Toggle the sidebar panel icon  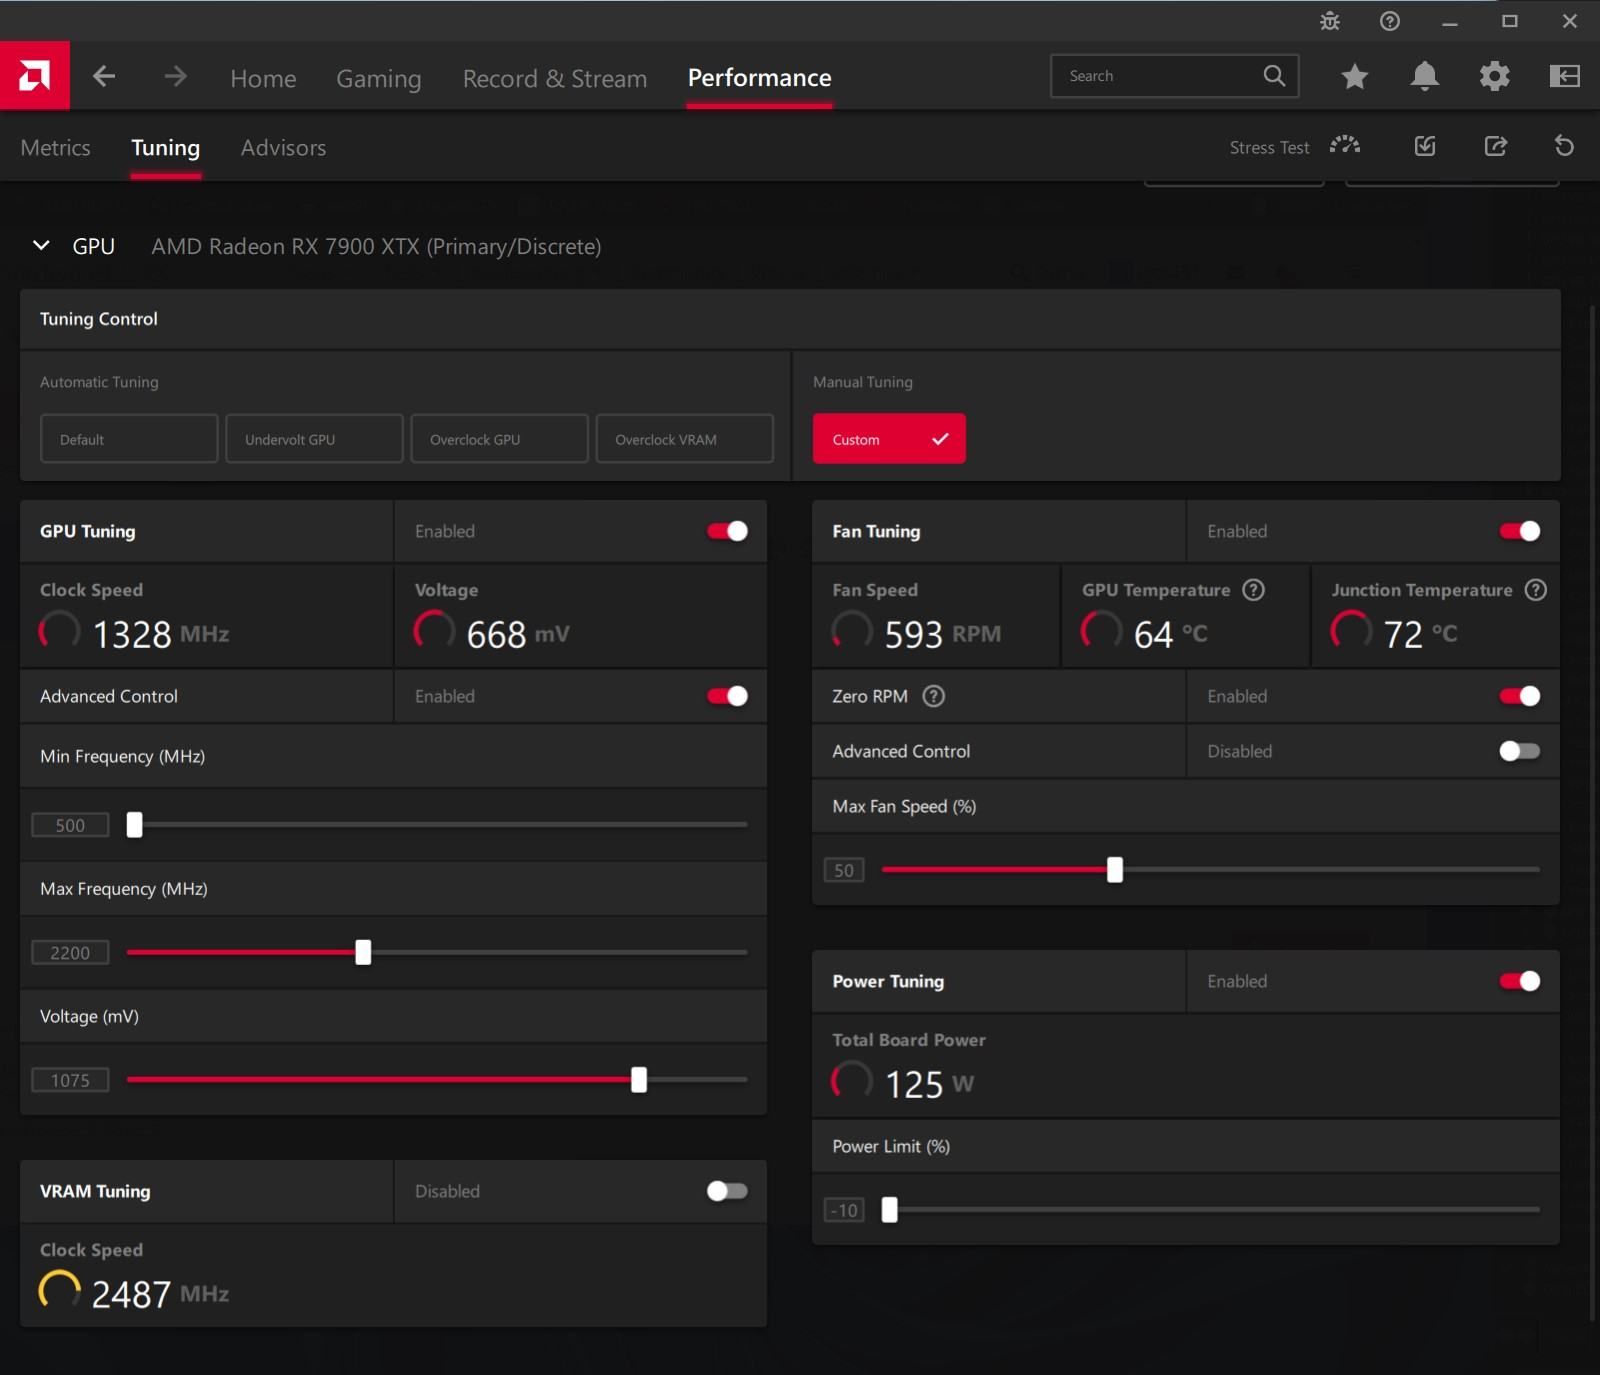click(1565, 76)
